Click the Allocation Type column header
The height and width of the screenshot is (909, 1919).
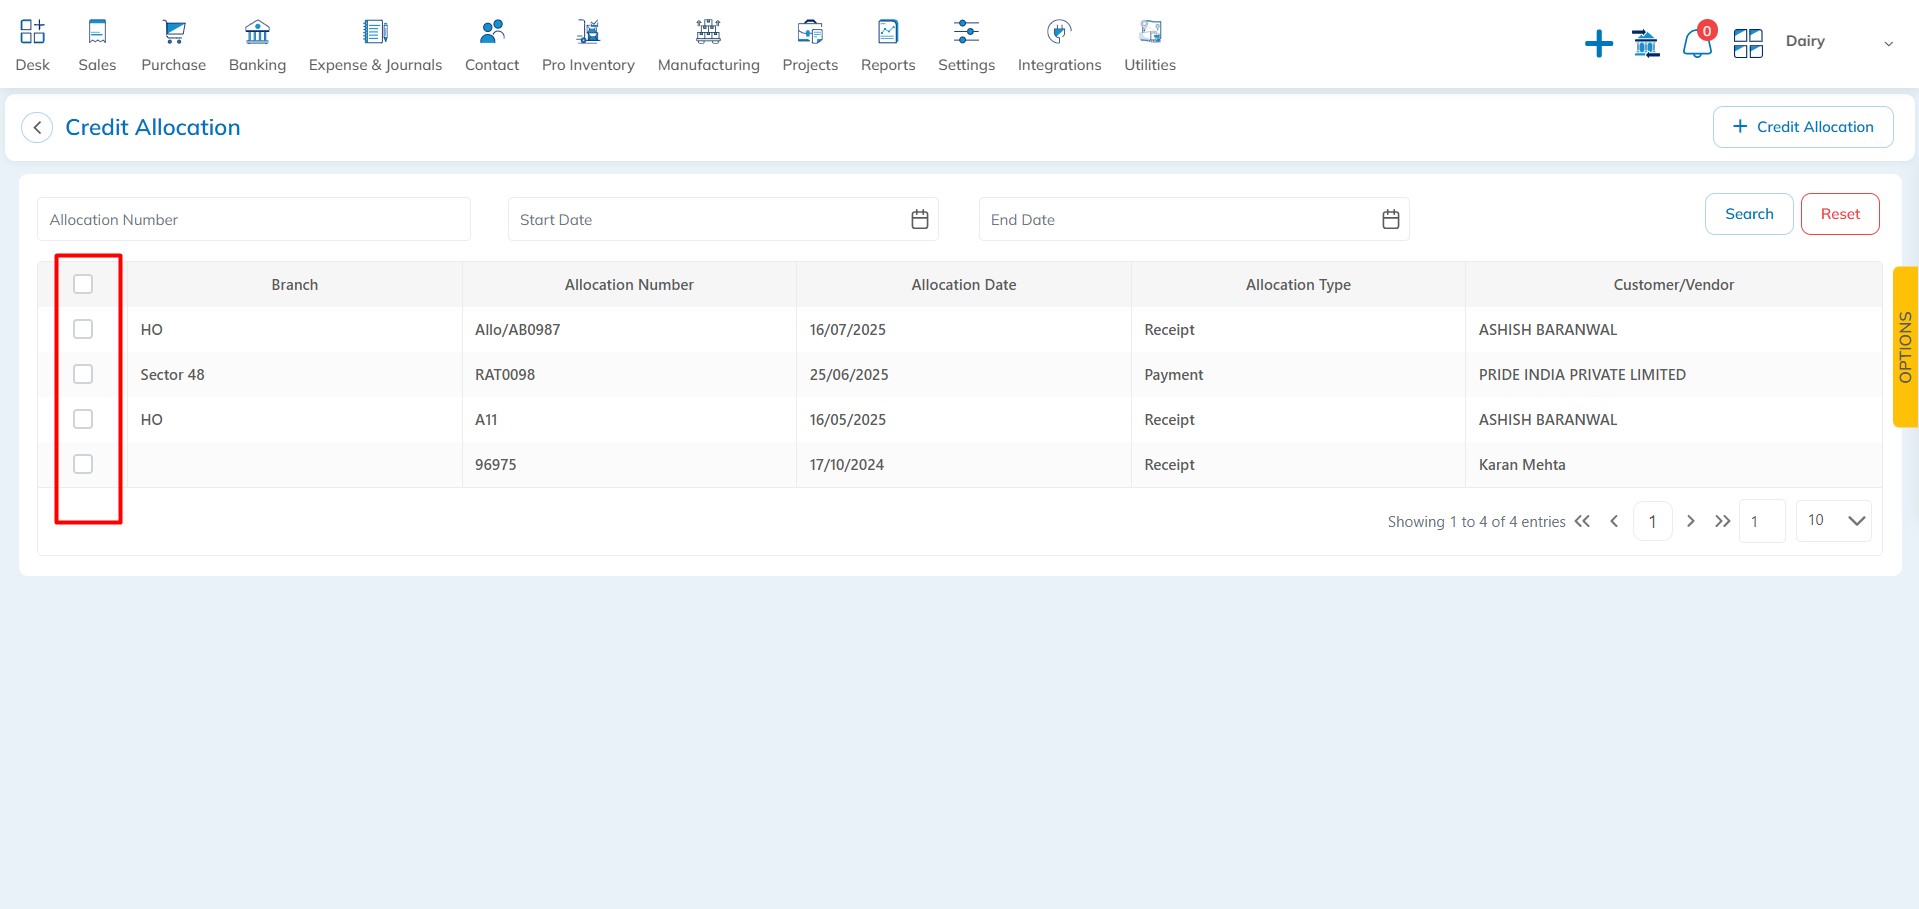tap(1298, 285)
